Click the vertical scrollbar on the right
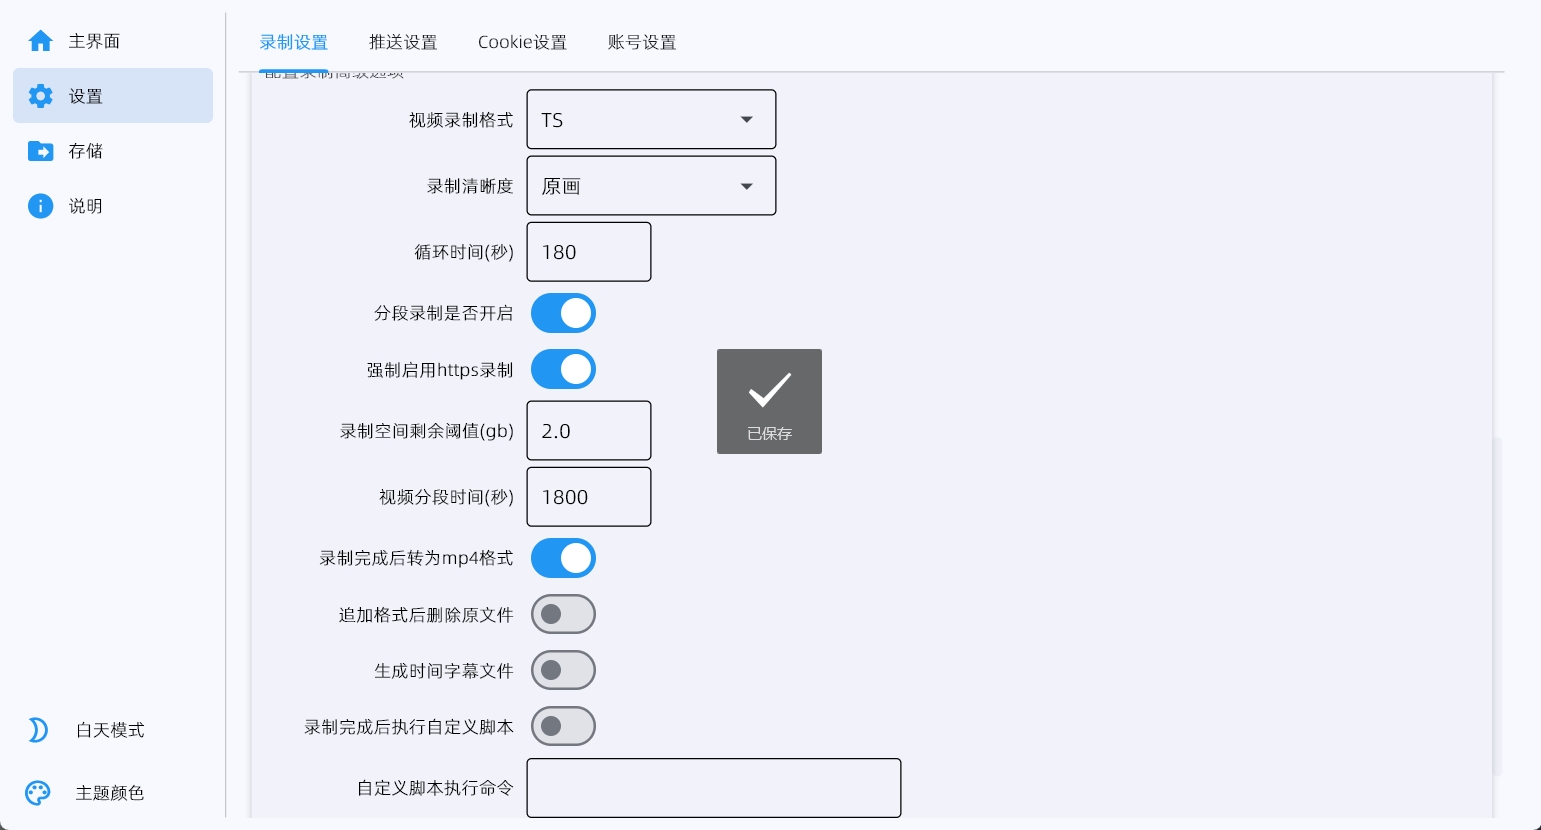Screen dimensions: 1541x830 (x=1497, y=606)
